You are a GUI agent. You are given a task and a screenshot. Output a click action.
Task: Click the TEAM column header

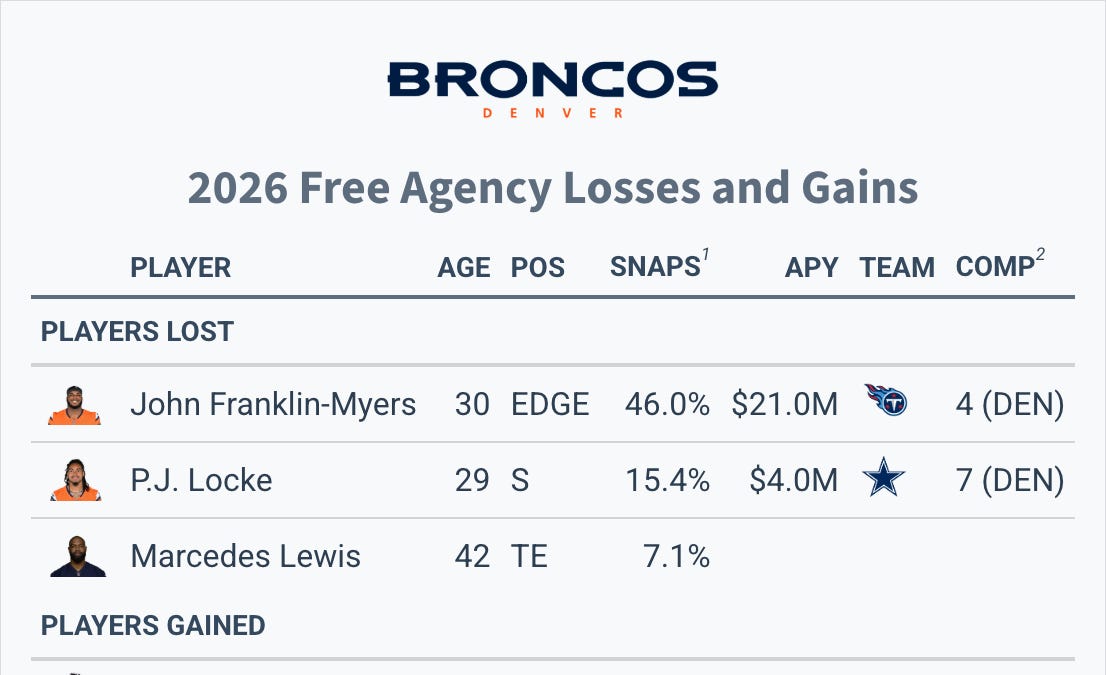897,267
